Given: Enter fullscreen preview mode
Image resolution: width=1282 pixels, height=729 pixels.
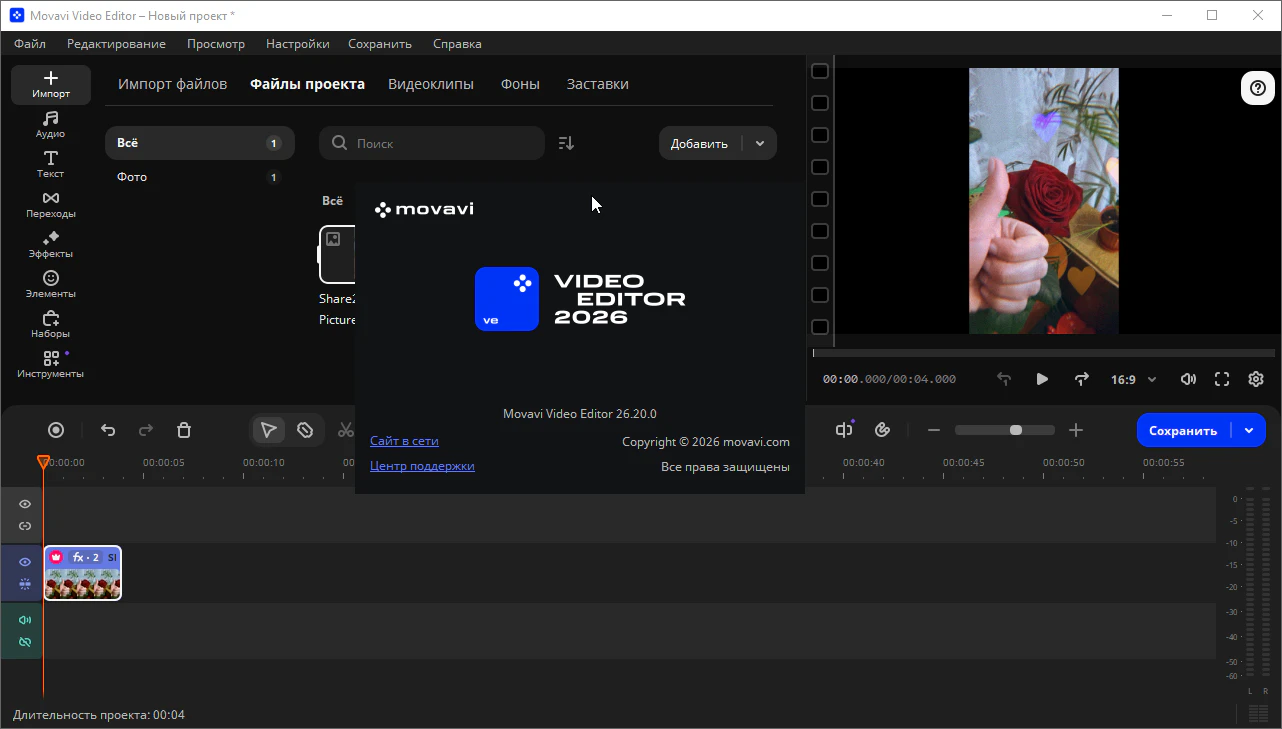Looking at the screenshot, I should [x=1222, y=379].
